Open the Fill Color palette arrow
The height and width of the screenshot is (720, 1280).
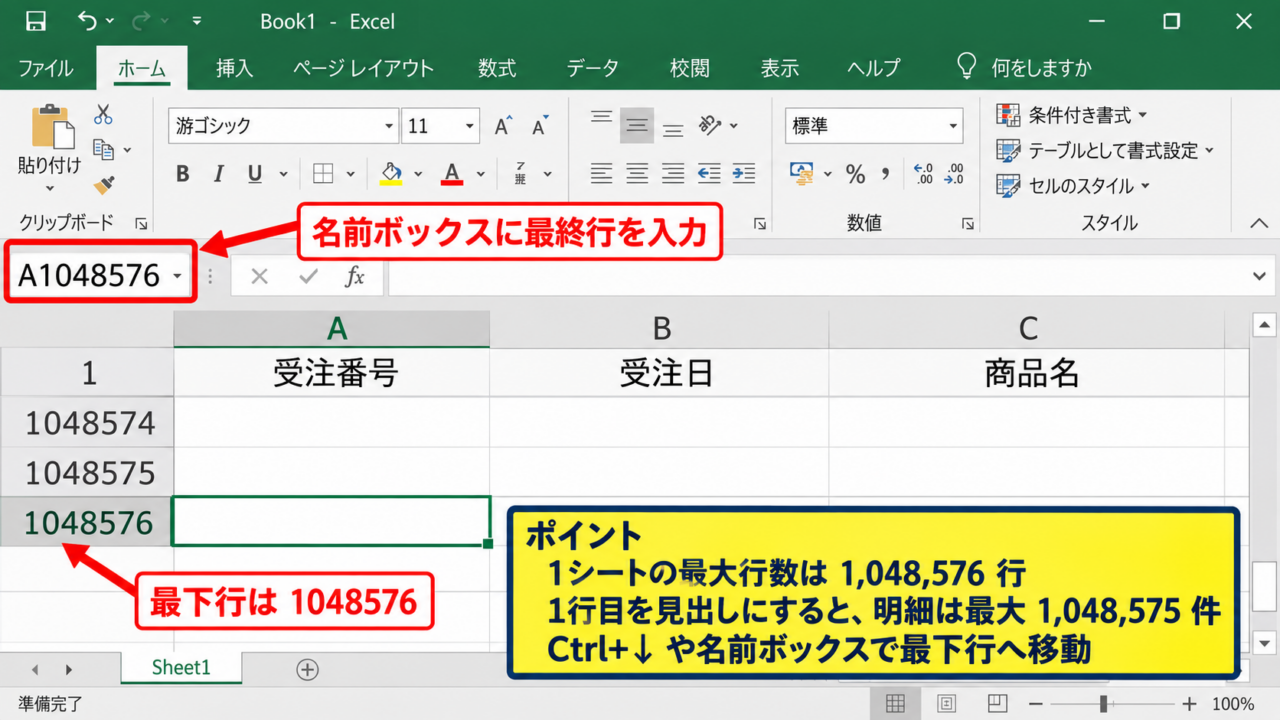pyautogui.click(x=418, y=175)
